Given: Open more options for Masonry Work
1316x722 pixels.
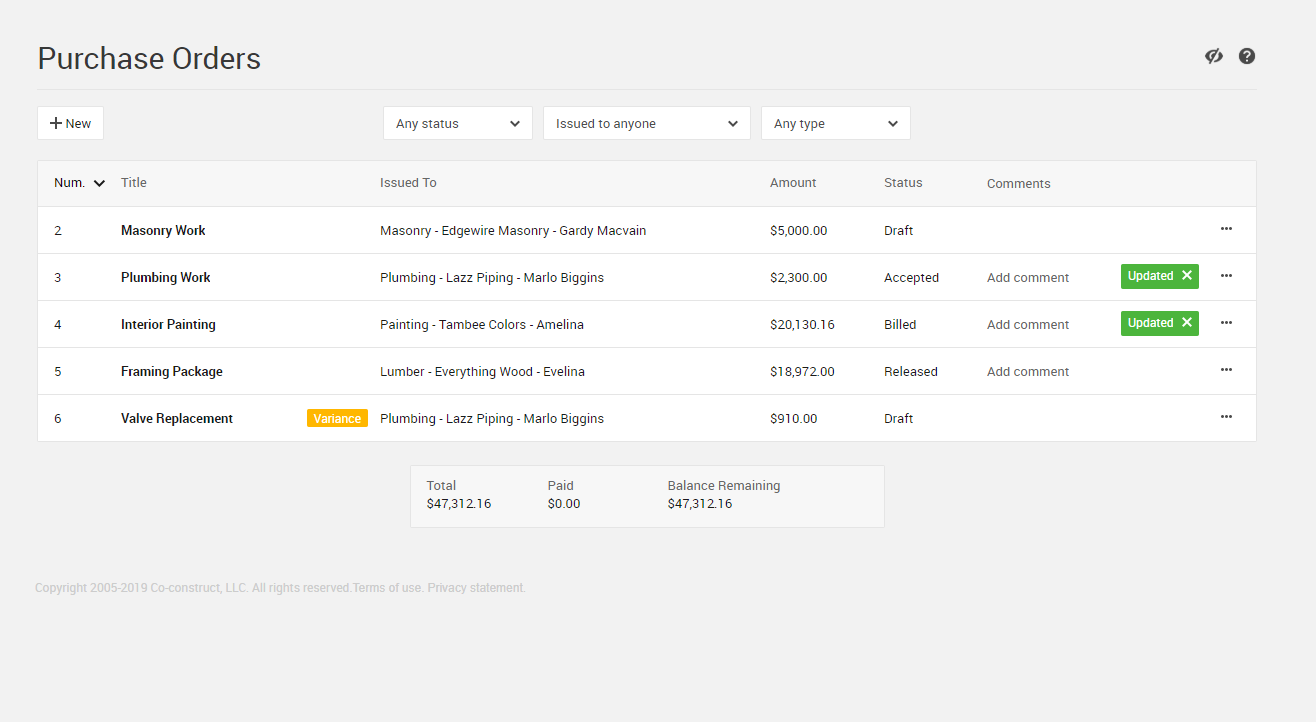Looking at the screenshot, I should 1226,229.
